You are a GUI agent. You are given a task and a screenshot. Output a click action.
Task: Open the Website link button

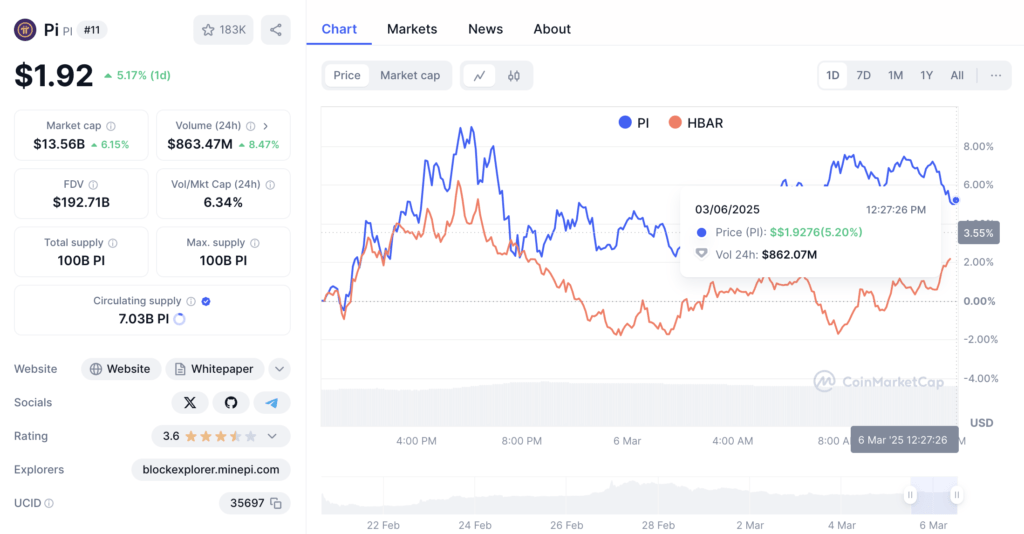[x=120, y=369]
